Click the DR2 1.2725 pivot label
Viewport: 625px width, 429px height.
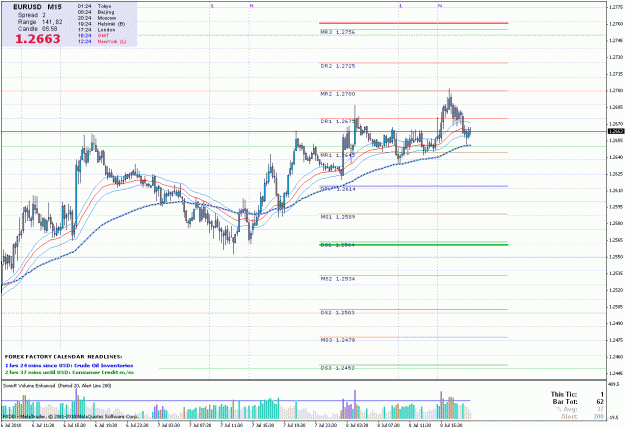[338, 66]
